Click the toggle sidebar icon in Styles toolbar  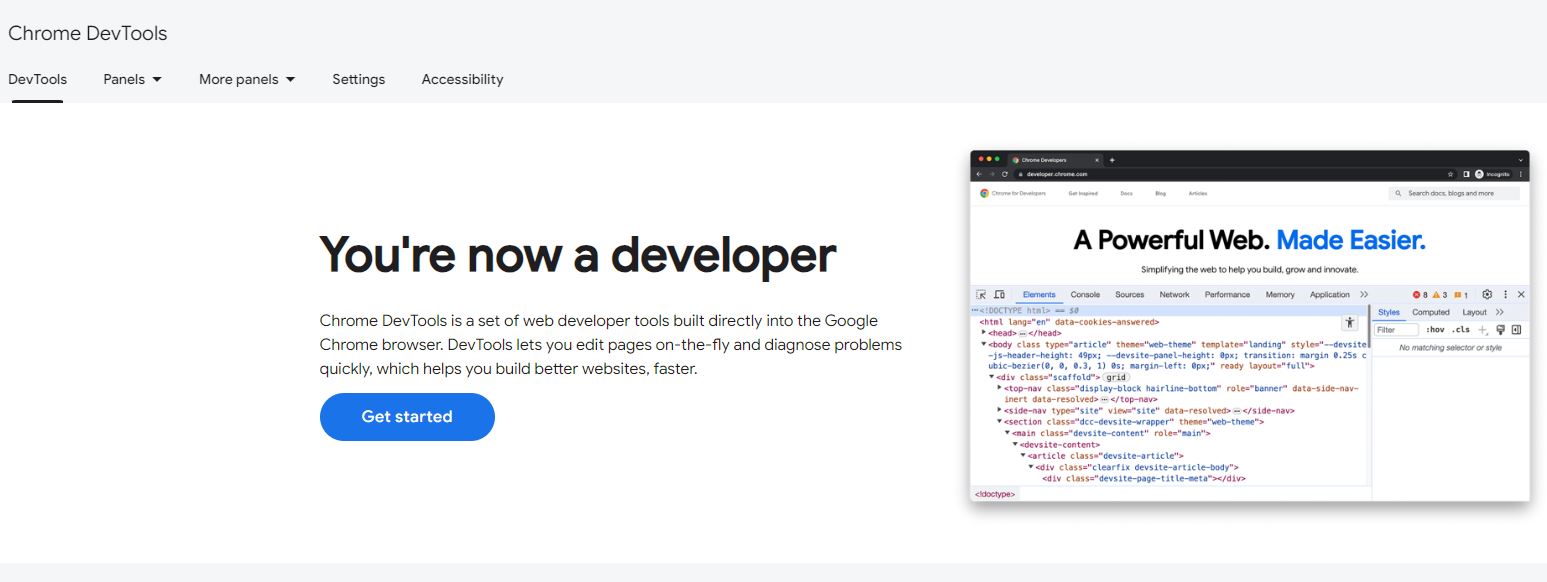coord(1516,330)
